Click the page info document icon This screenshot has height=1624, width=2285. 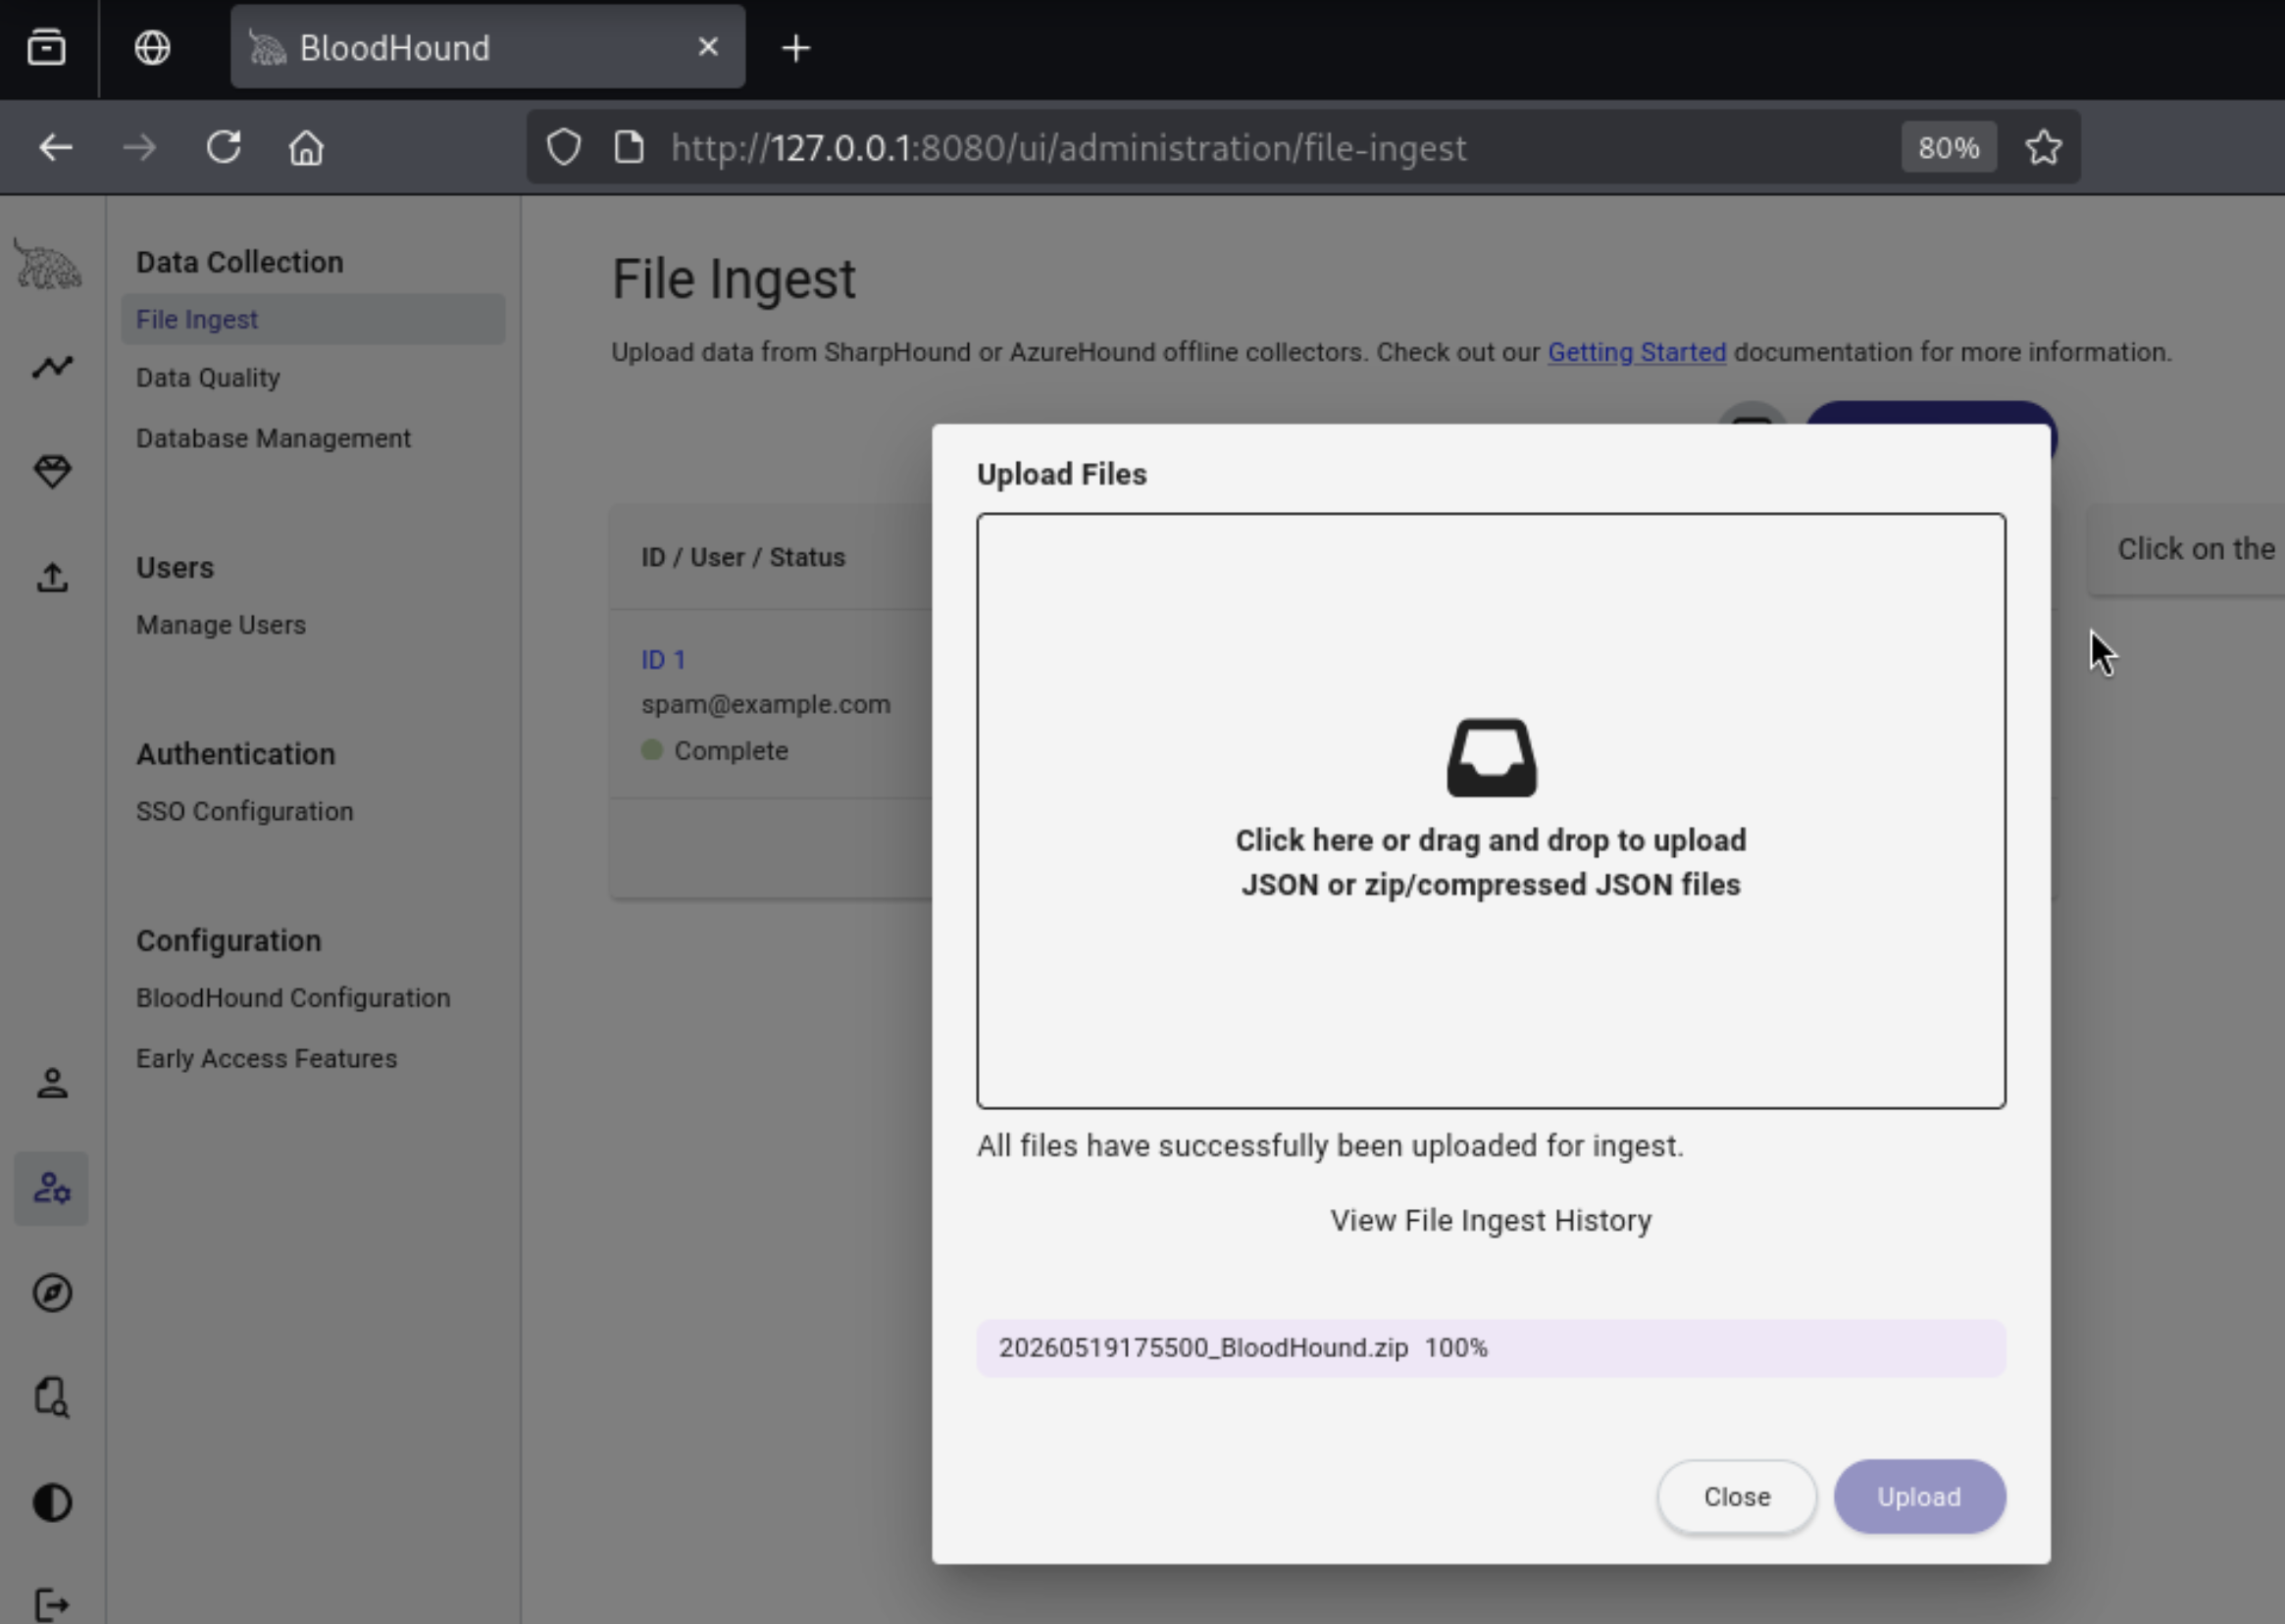[x=629, y=148]
